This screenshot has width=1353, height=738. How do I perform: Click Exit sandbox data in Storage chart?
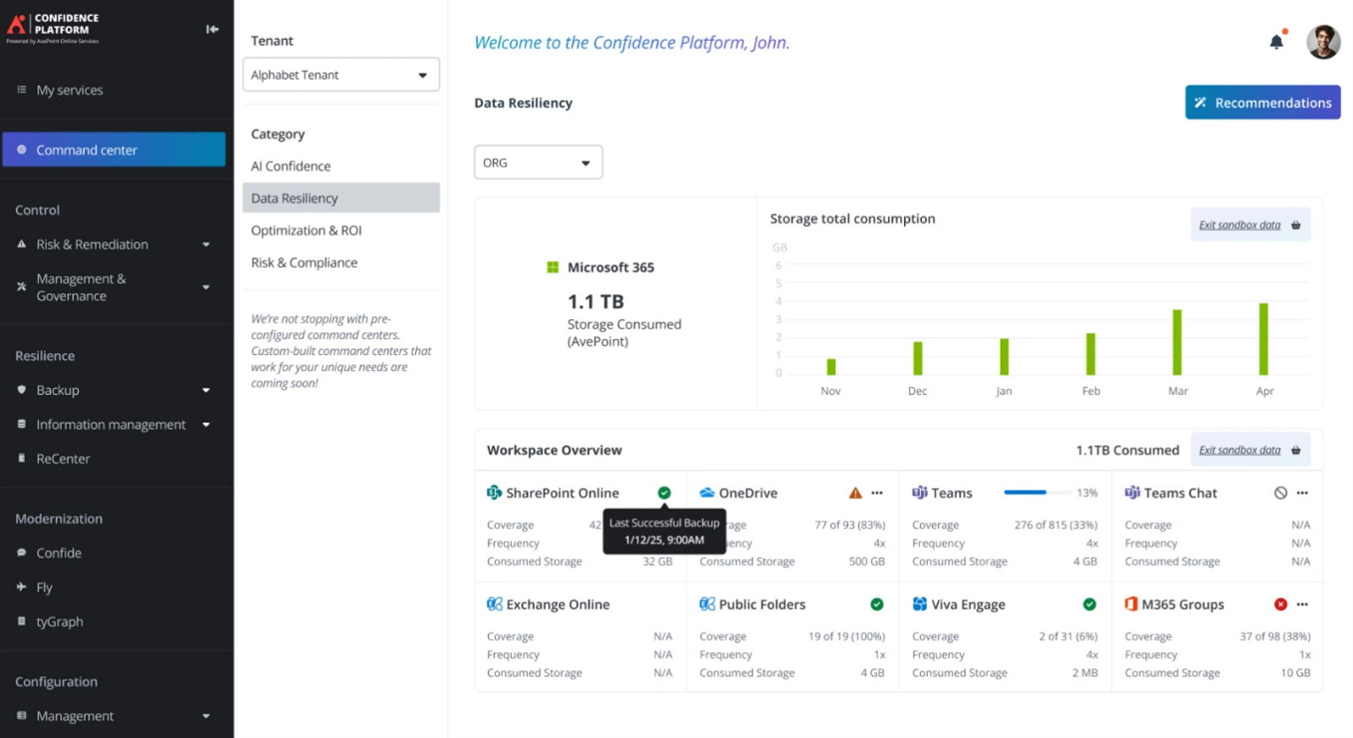point(1240,225)
